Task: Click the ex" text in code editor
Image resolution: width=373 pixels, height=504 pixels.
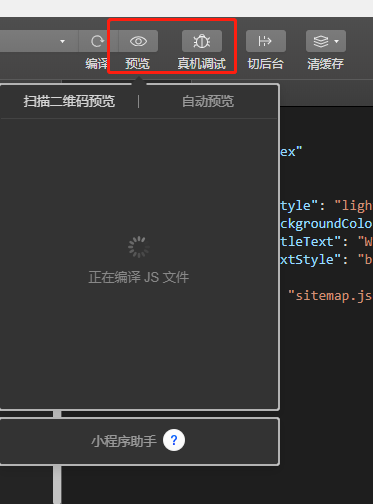Action: click(291, 152)
